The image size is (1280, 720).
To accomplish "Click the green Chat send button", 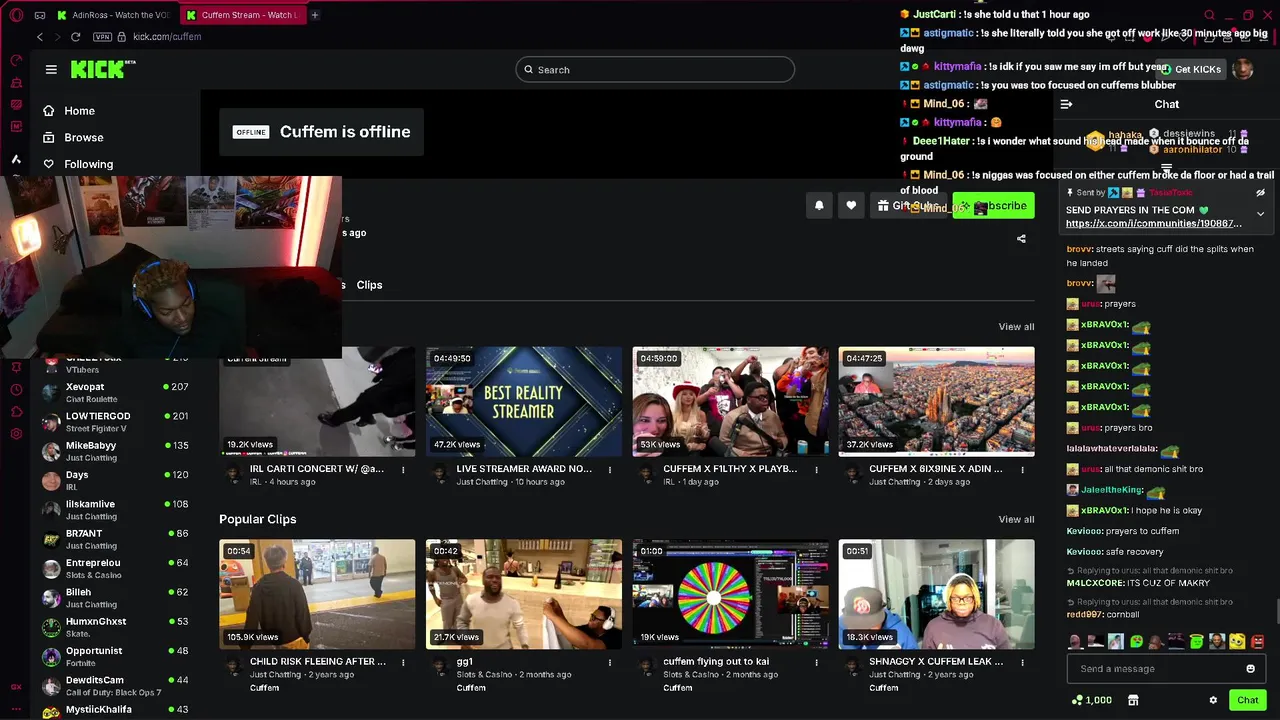I will coord(1247,700).
